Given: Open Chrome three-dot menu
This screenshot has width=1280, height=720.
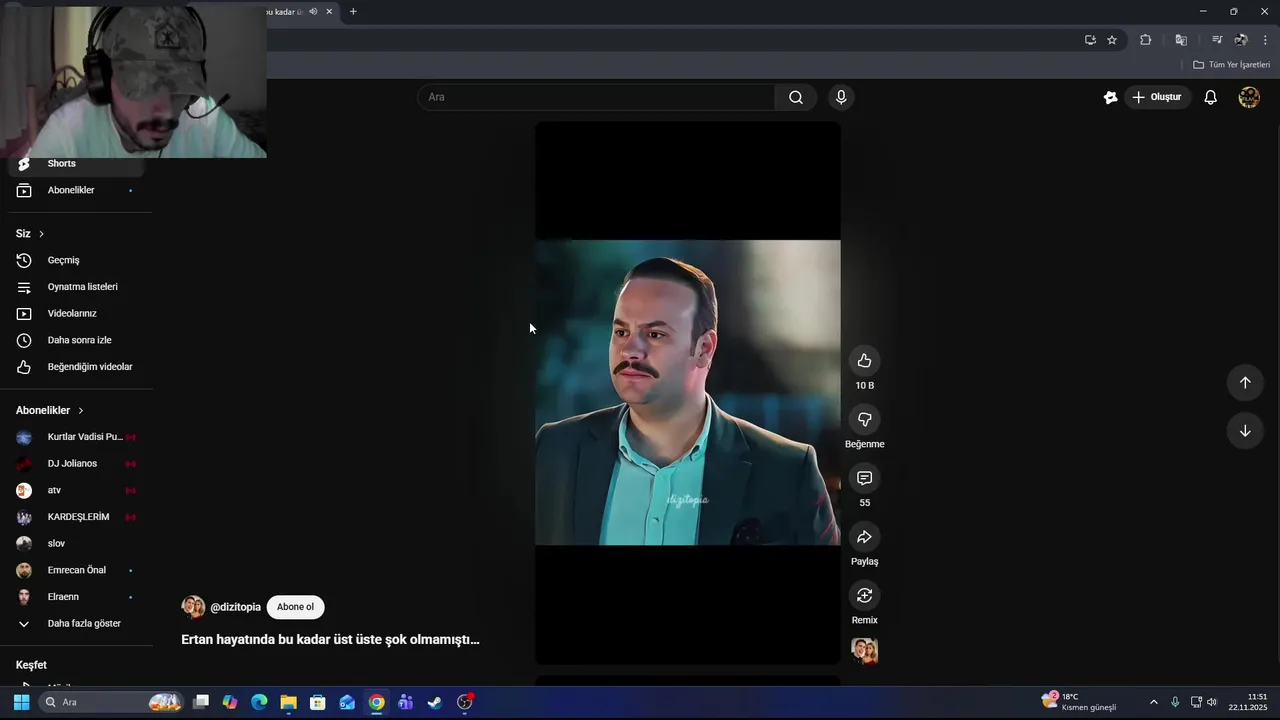Looking at the screenshot, I should (x=1265, y=40).
